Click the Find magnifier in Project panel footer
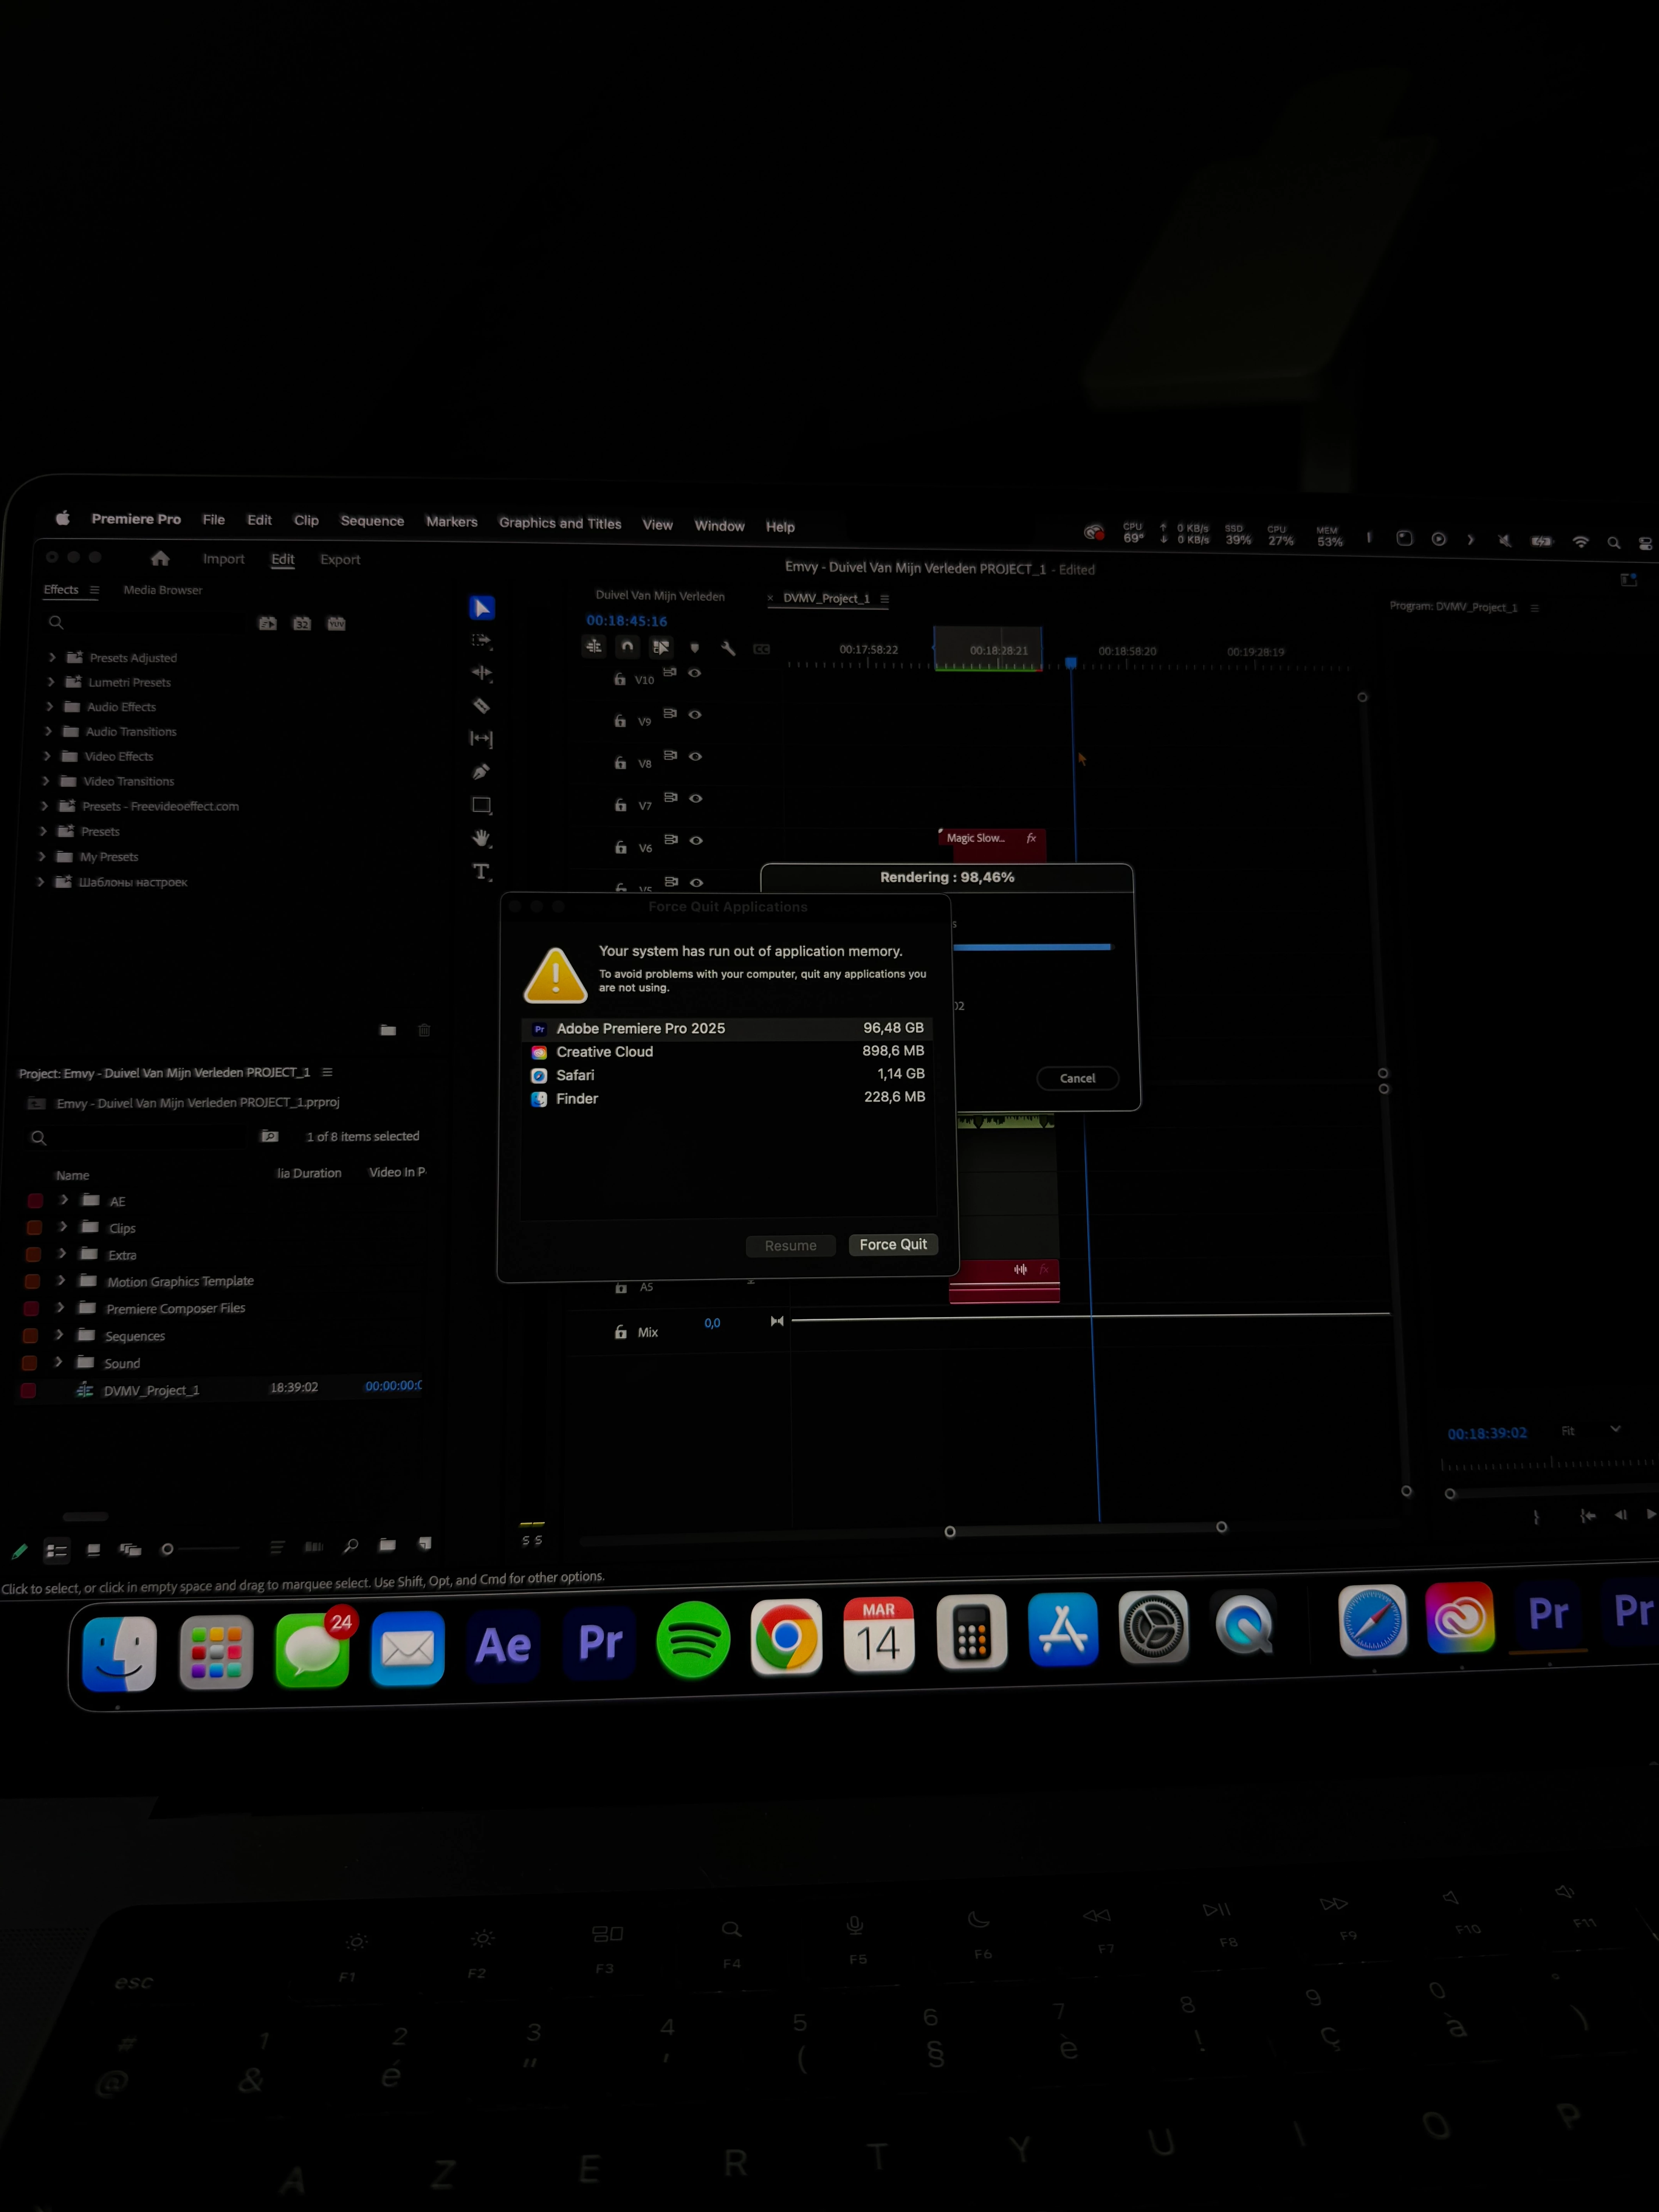This screenshot has width=1659, height=2212. [x=351, y=1546]
